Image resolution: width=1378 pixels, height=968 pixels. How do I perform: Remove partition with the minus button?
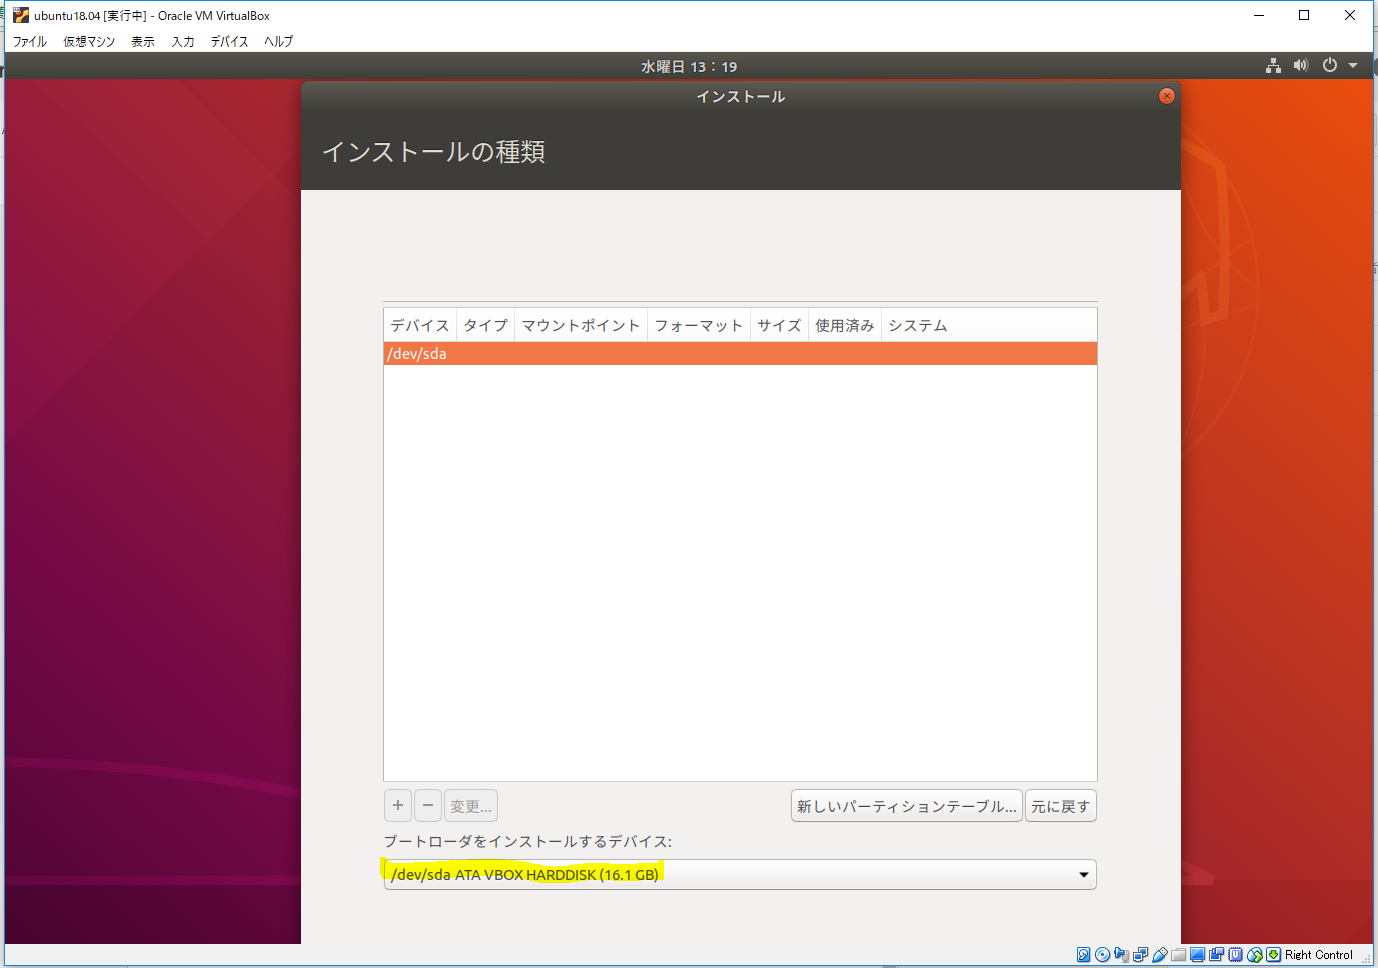pyautogui.click(x=428, y=805)
